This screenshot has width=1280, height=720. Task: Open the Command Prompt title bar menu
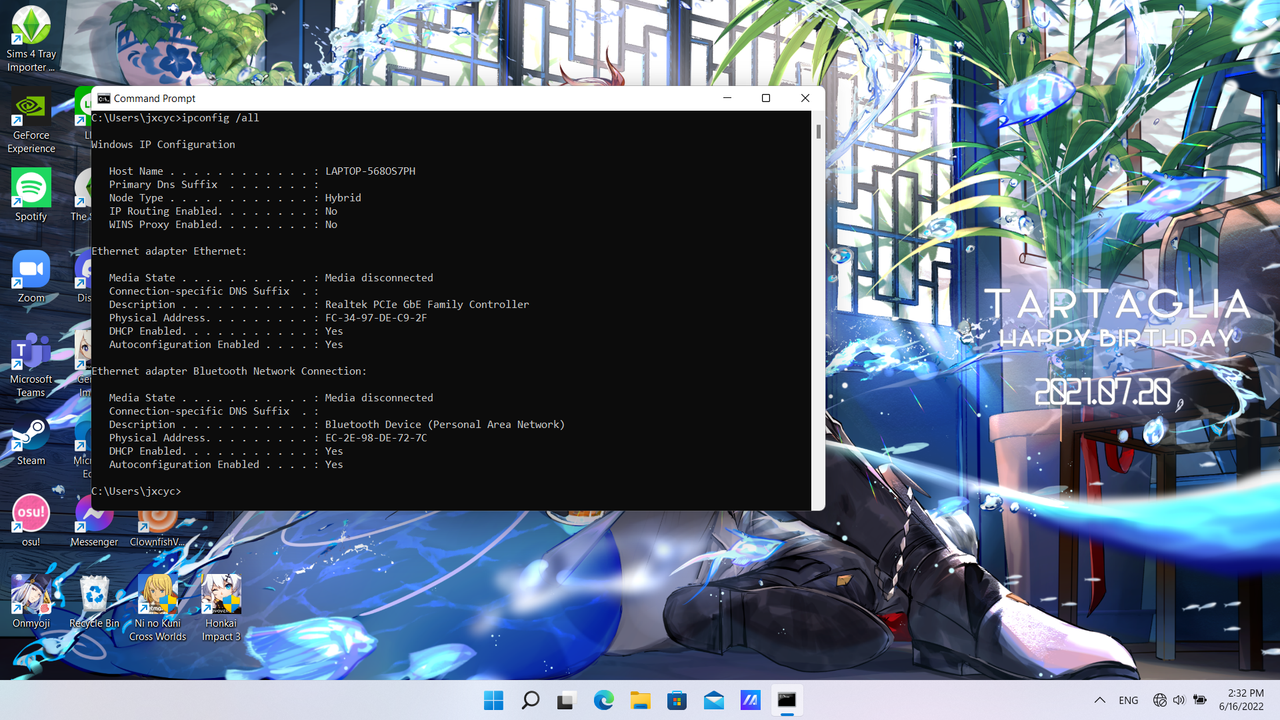[104, 98]
